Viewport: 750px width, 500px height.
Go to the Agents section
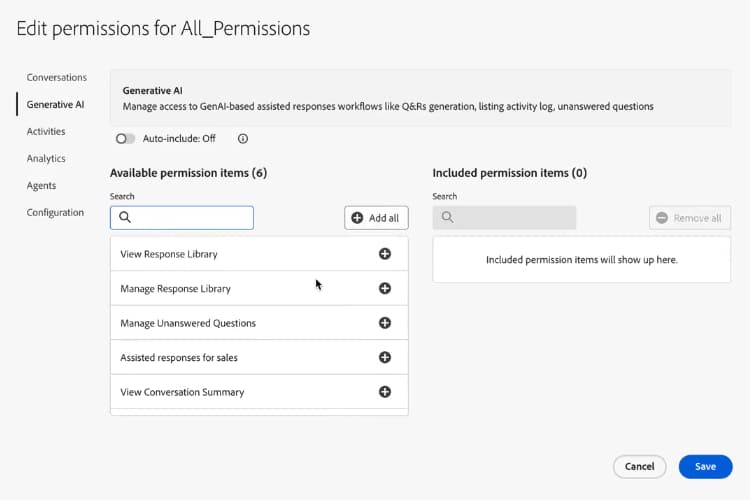tap(41, 185)
